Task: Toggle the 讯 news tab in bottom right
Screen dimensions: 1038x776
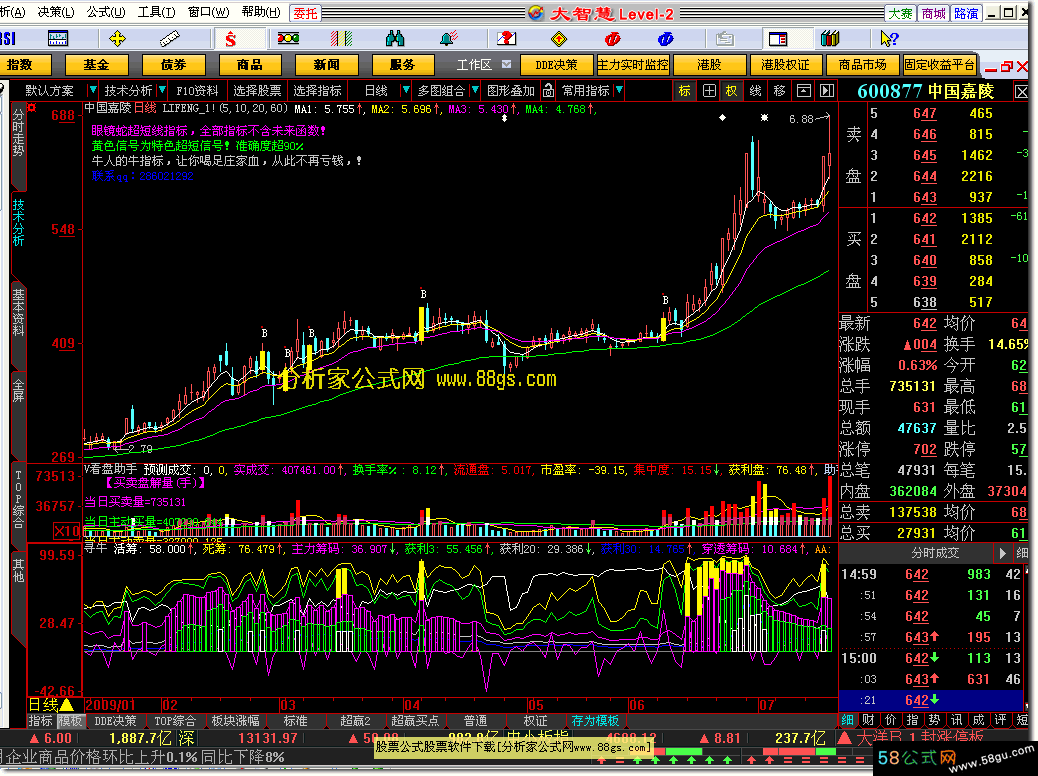Action: tap(957, 720)
